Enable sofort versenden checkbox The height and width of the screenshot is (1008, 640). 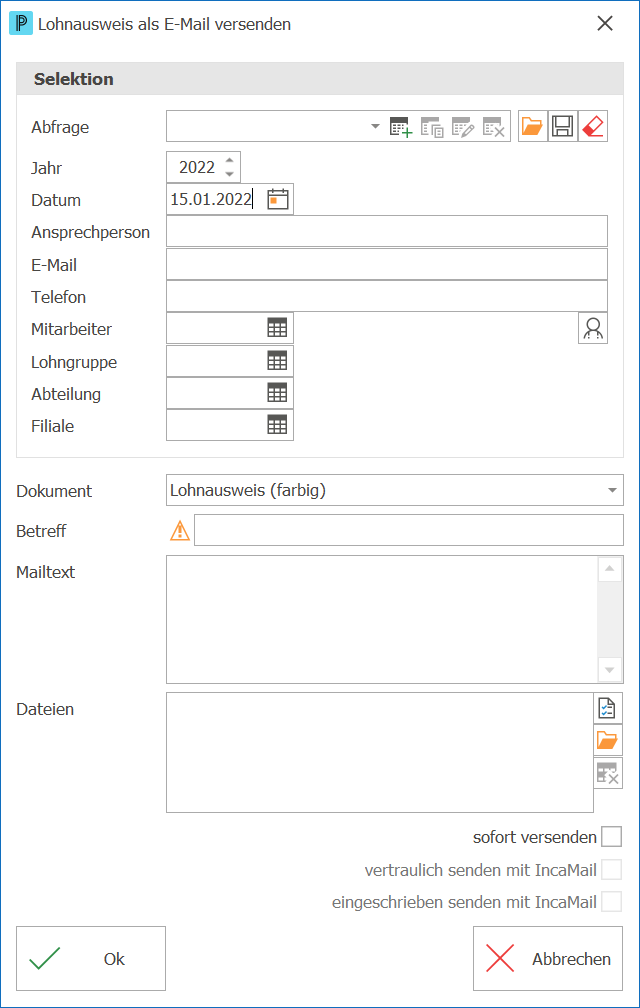[611, 837]
